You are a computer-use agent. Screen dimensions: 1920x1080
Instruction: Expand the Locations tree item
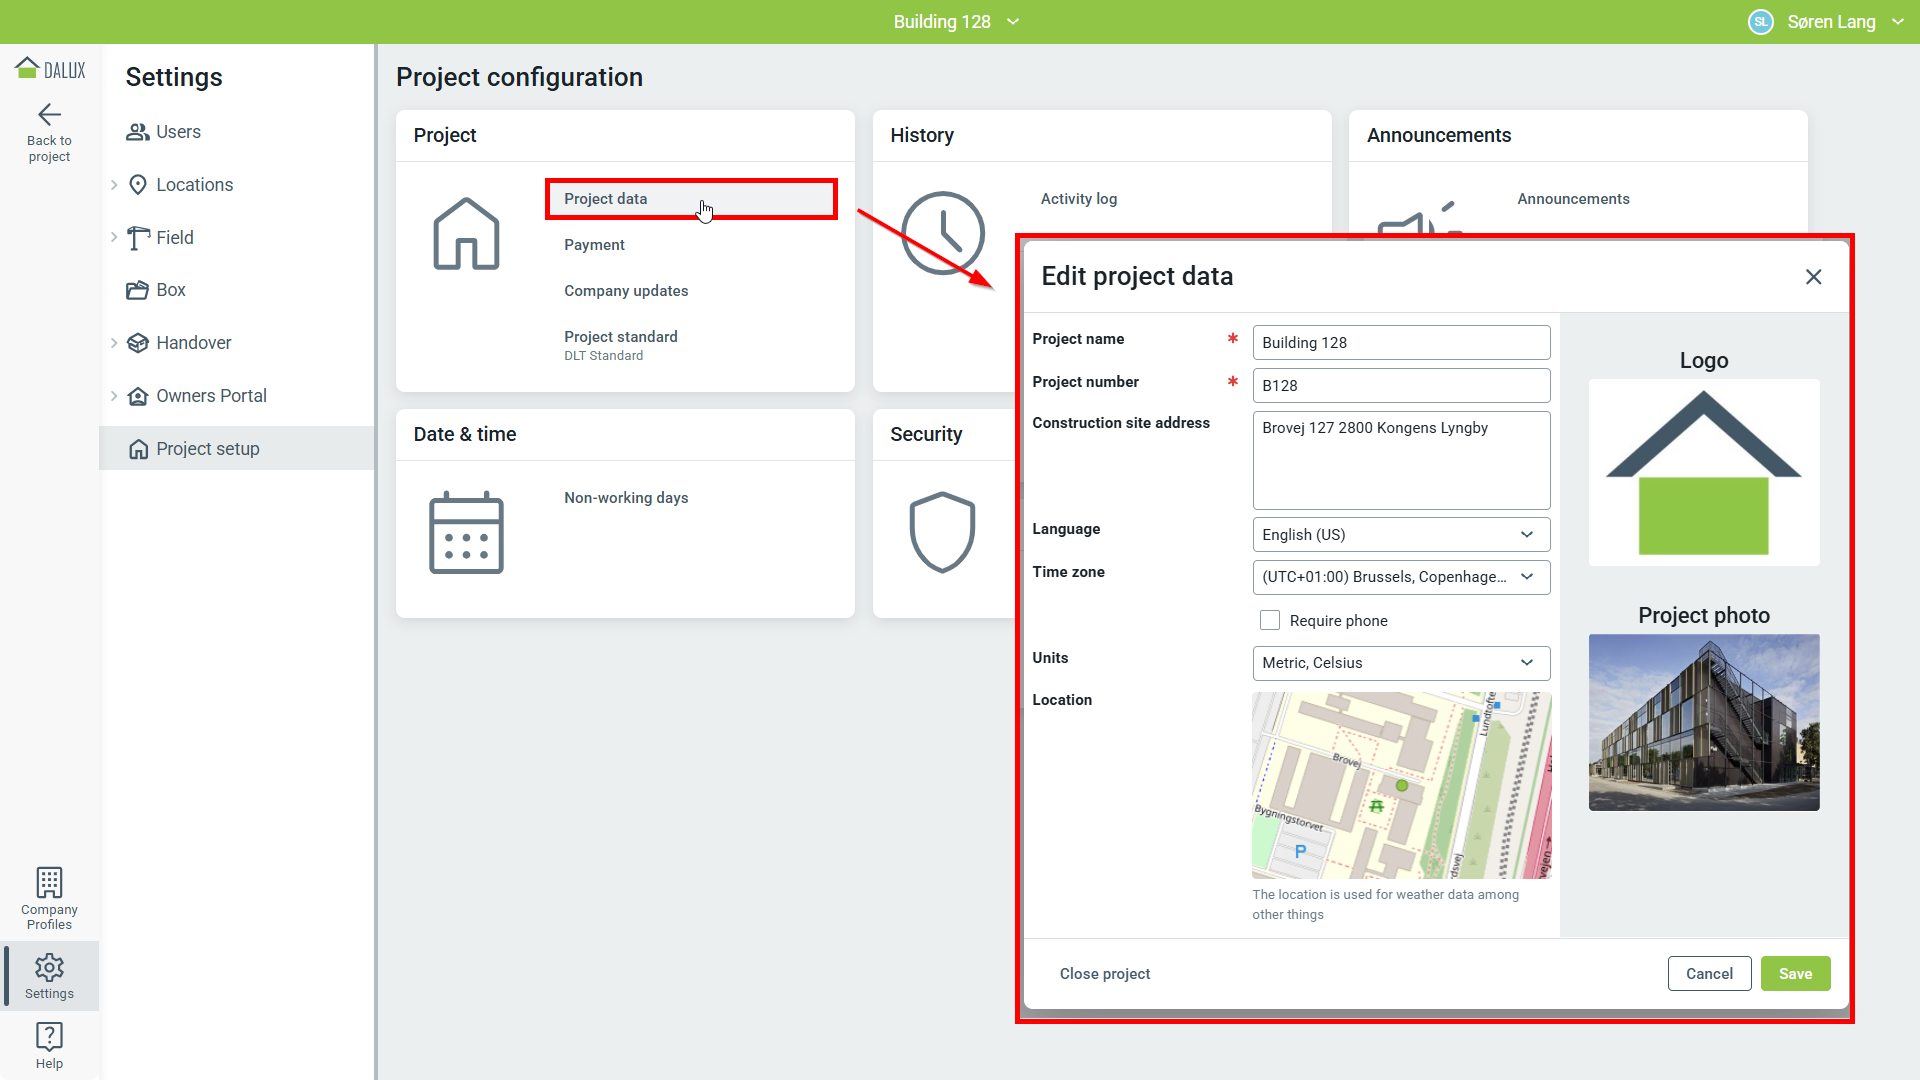114,185
